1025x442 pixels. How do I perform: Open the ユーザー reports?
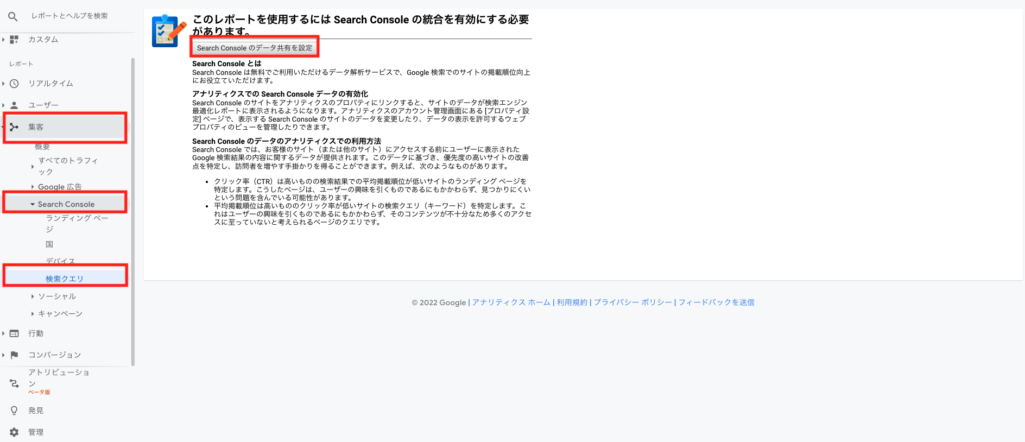[43, 105]
